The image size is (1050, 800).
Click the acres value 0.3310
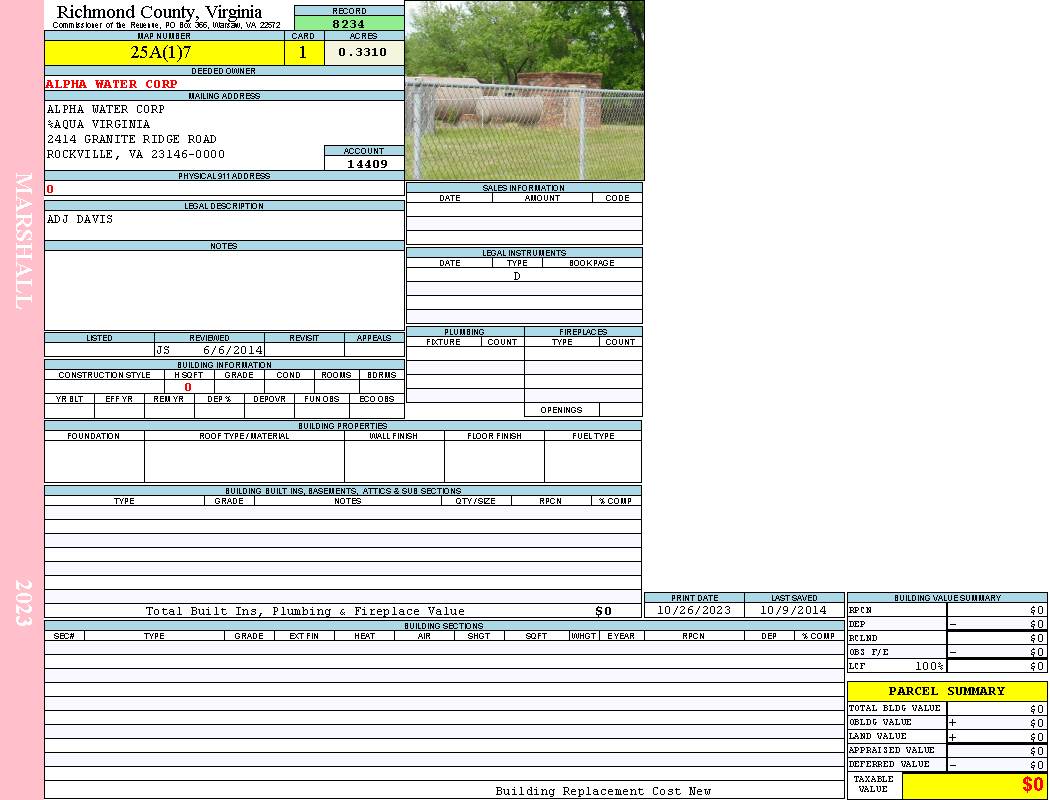pos(363,53)
